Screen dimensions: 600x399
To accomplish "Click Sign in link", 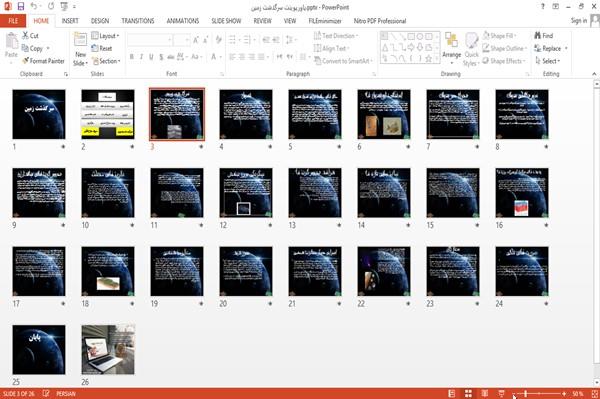I will tap(579, 21).
